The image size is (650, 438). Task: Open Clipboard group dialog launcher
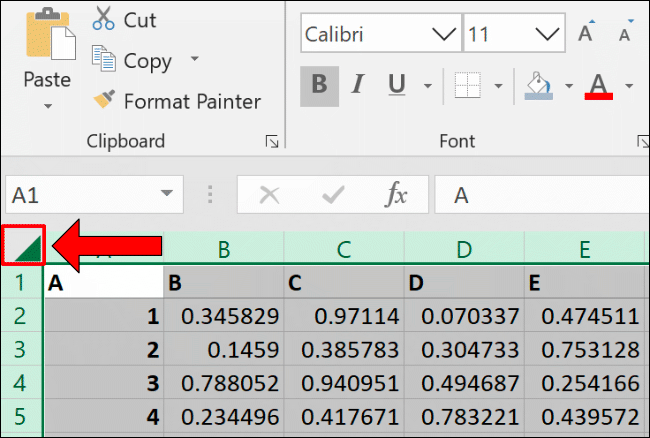click(x=272, y=142)
